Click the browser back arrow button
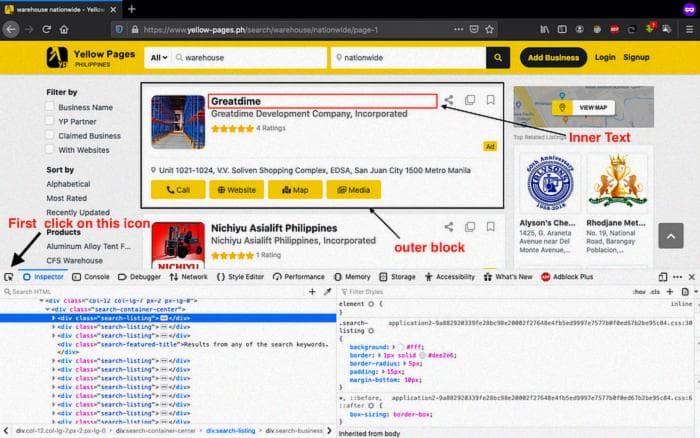Viewport: 700px width, 438px height. (x=11, y=29)
